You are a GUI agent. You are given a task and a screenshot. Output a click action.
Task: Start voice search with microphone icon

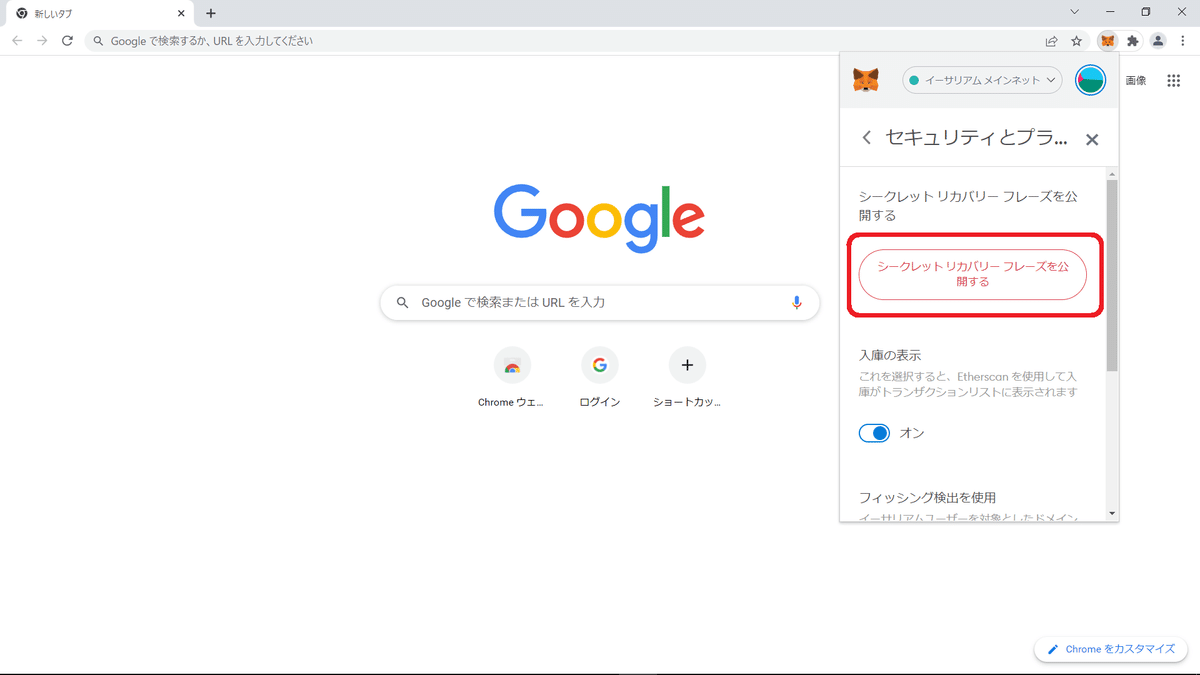click(797, 302)
